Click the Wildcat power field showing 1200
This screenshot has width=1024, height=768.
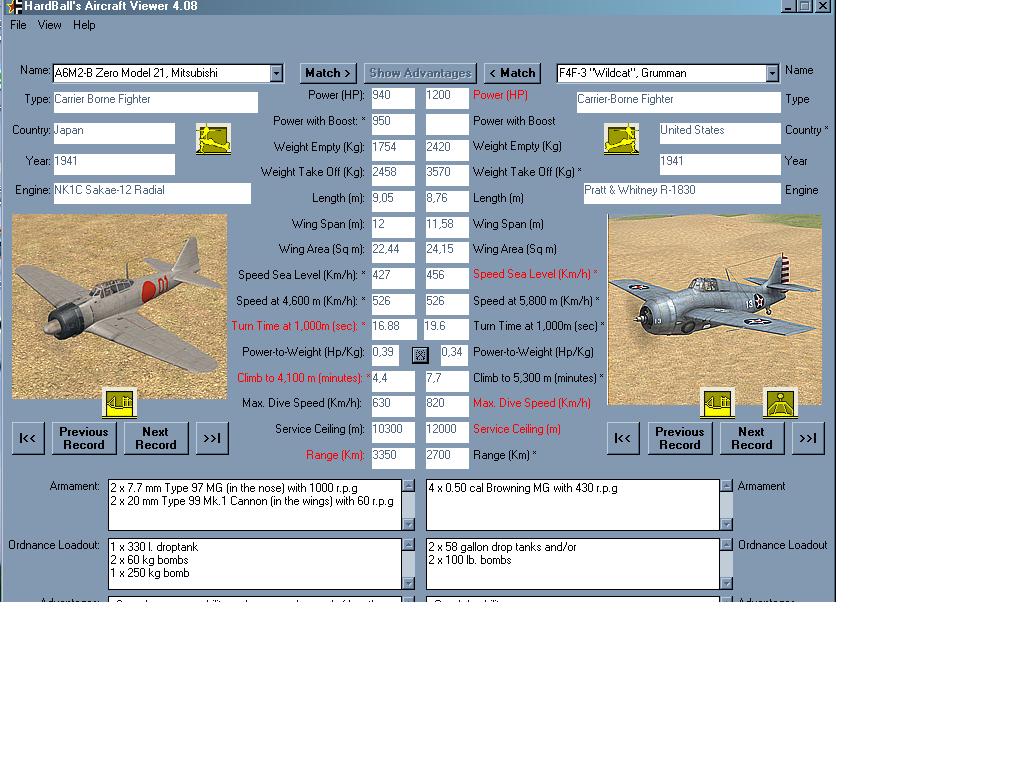447,98
